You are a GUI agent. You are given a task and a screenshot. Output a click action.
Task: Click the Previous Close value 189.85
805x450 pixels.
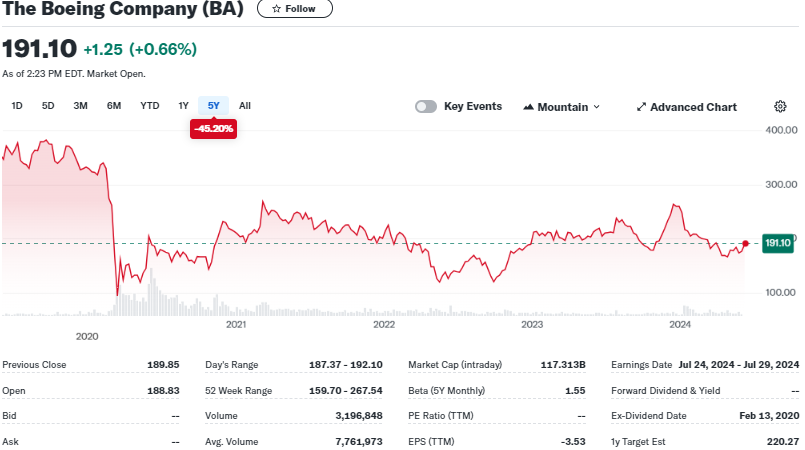click(x=163, y=365)
